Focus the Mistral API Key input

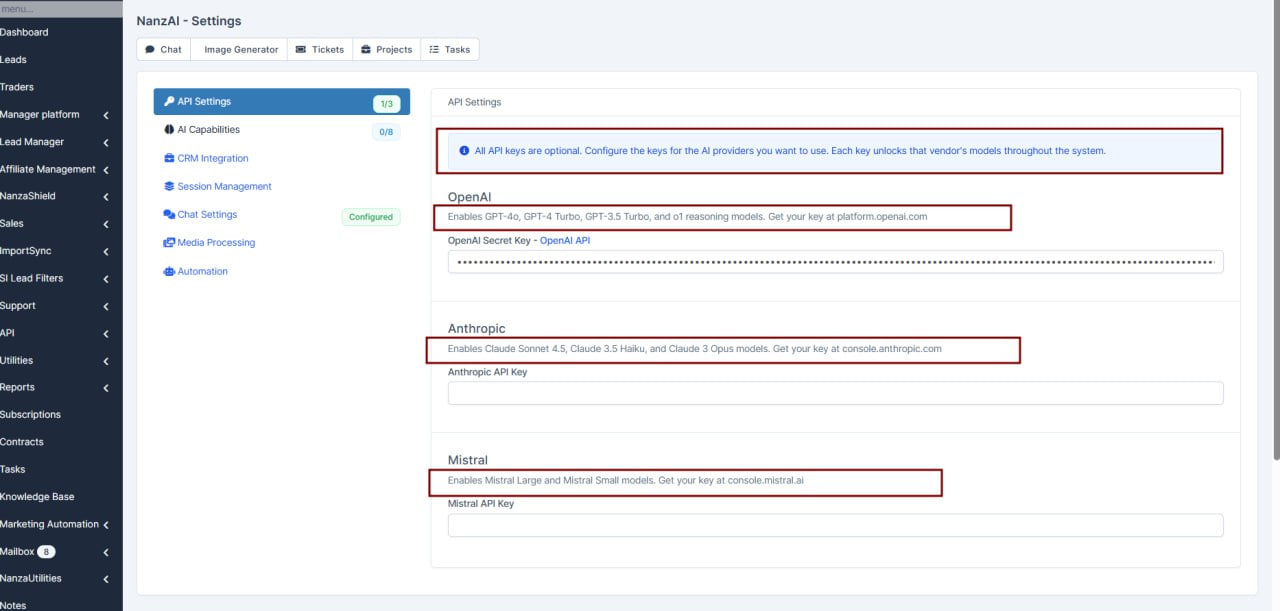point(835,526)
